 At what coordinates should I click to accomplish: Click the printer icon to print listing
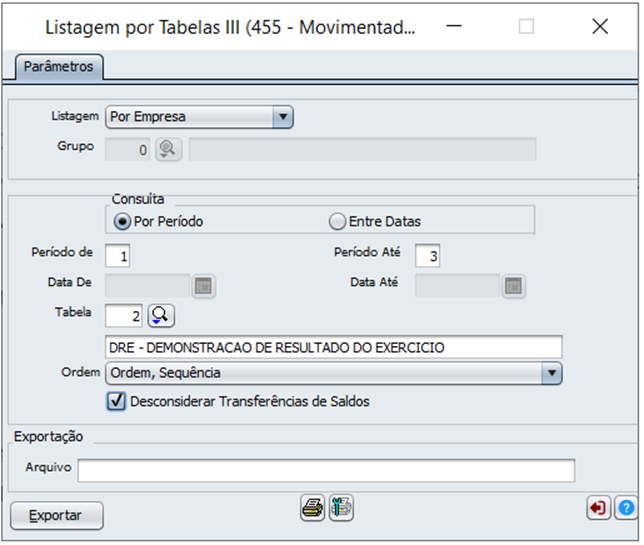(313, 508)
